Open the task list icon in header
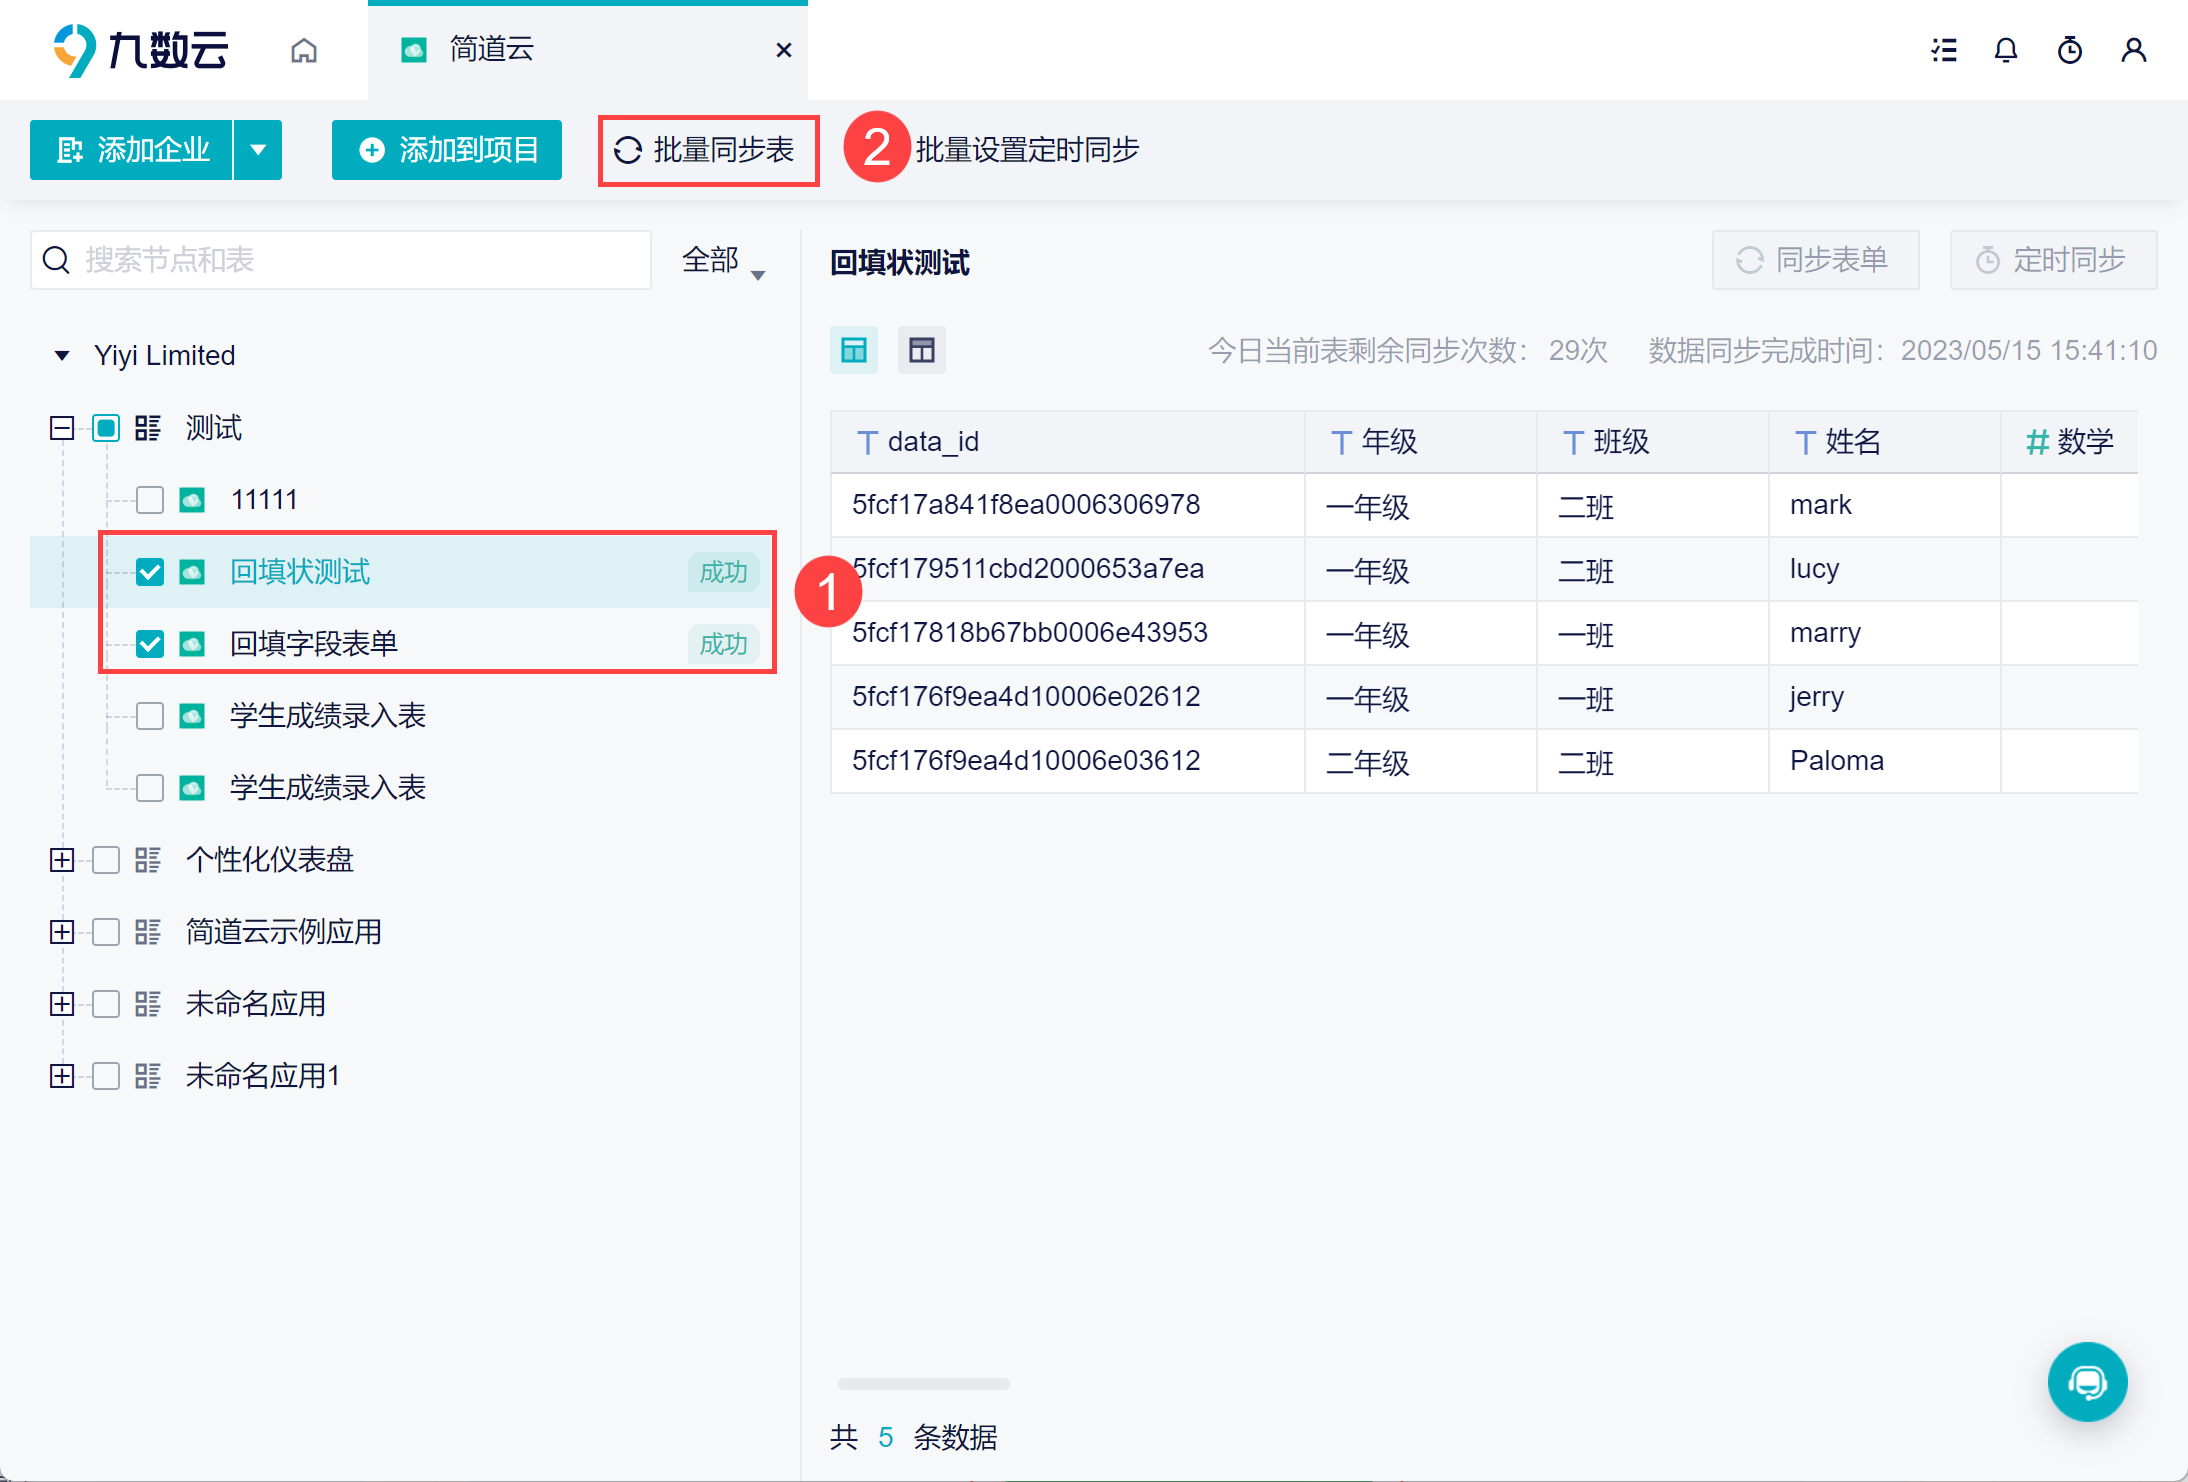Image resolution: width=2188 pixels, height=1482 pixels. point(1944,50)
